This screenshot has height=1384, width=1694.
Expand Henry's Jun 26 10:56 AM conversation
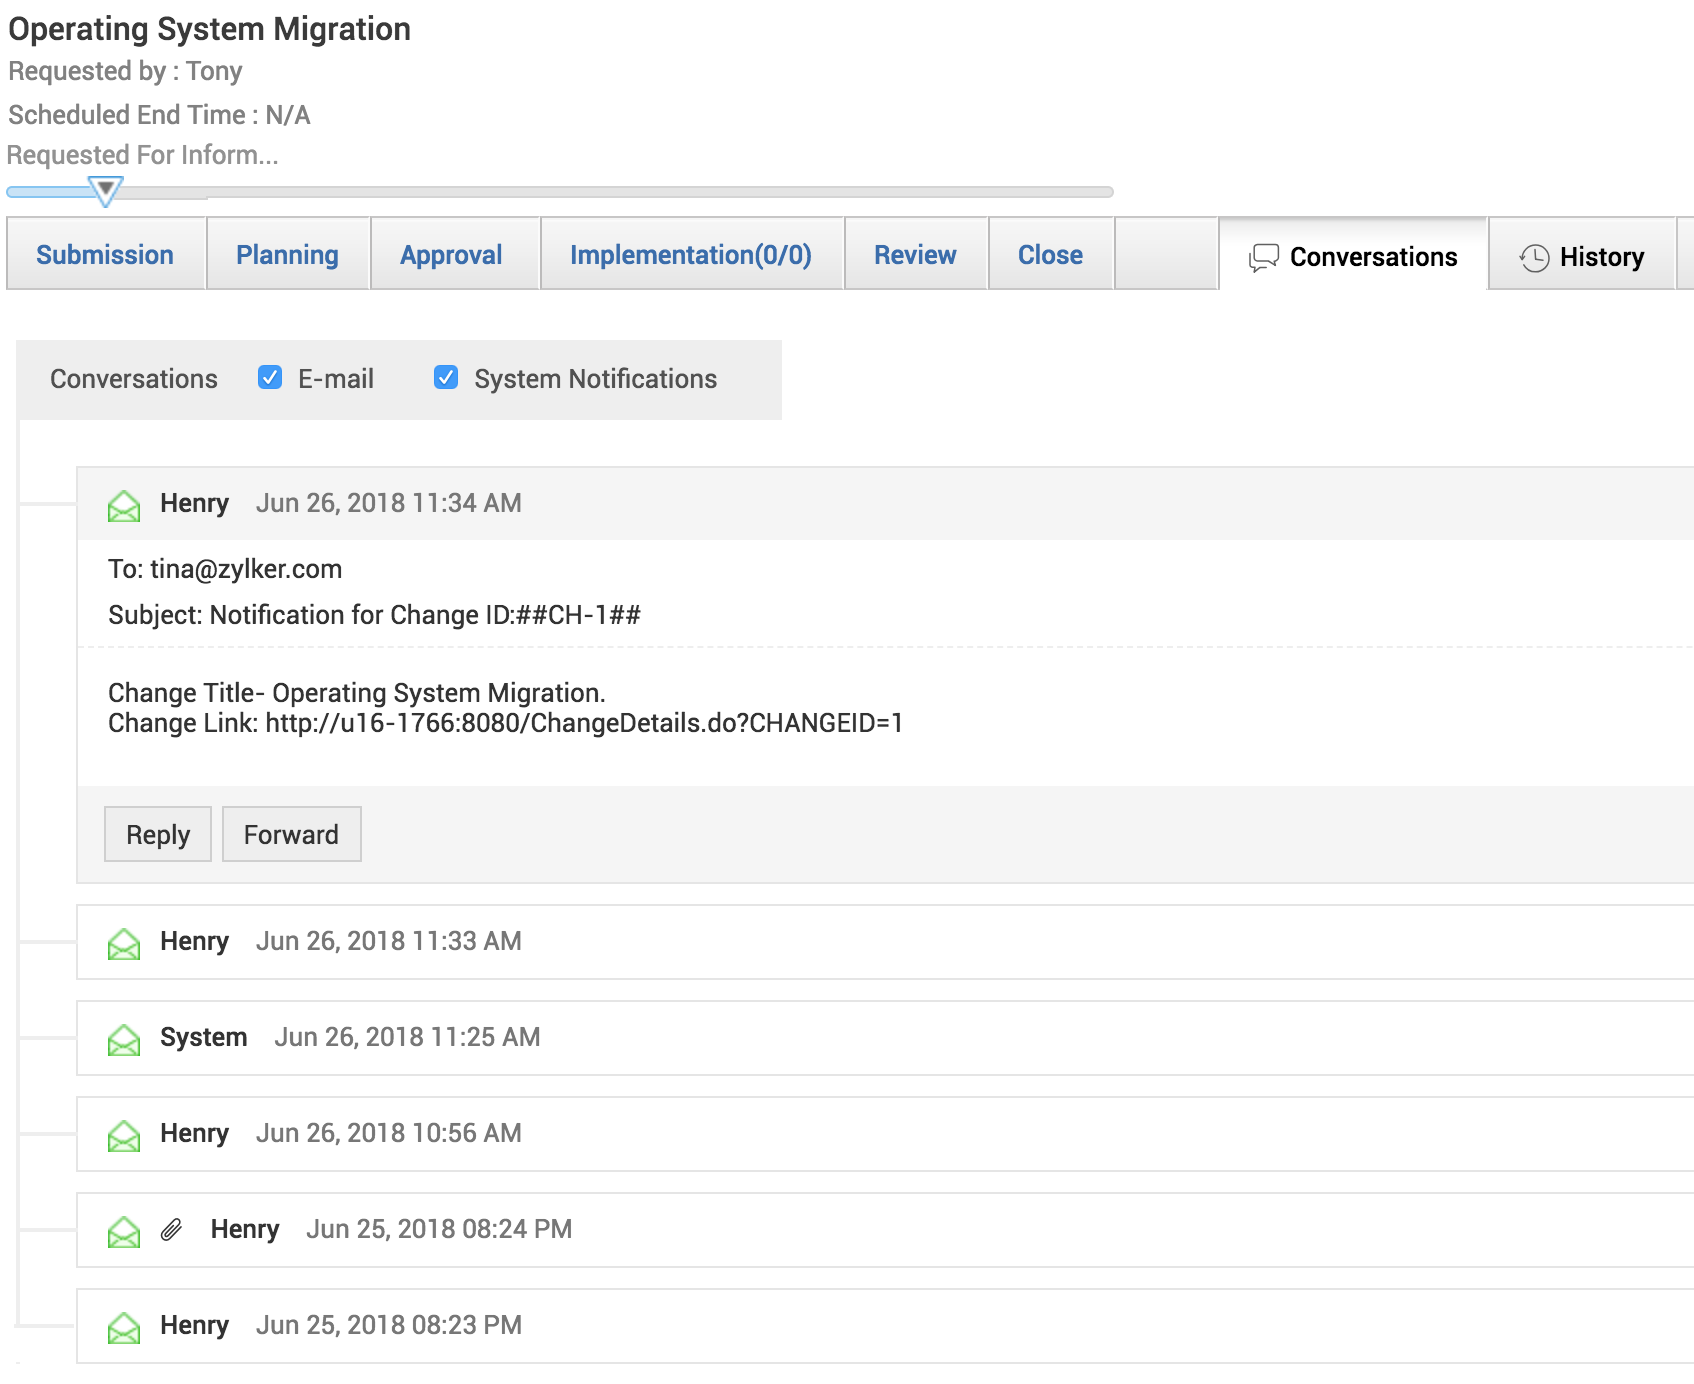click(x=885, y=1134)
